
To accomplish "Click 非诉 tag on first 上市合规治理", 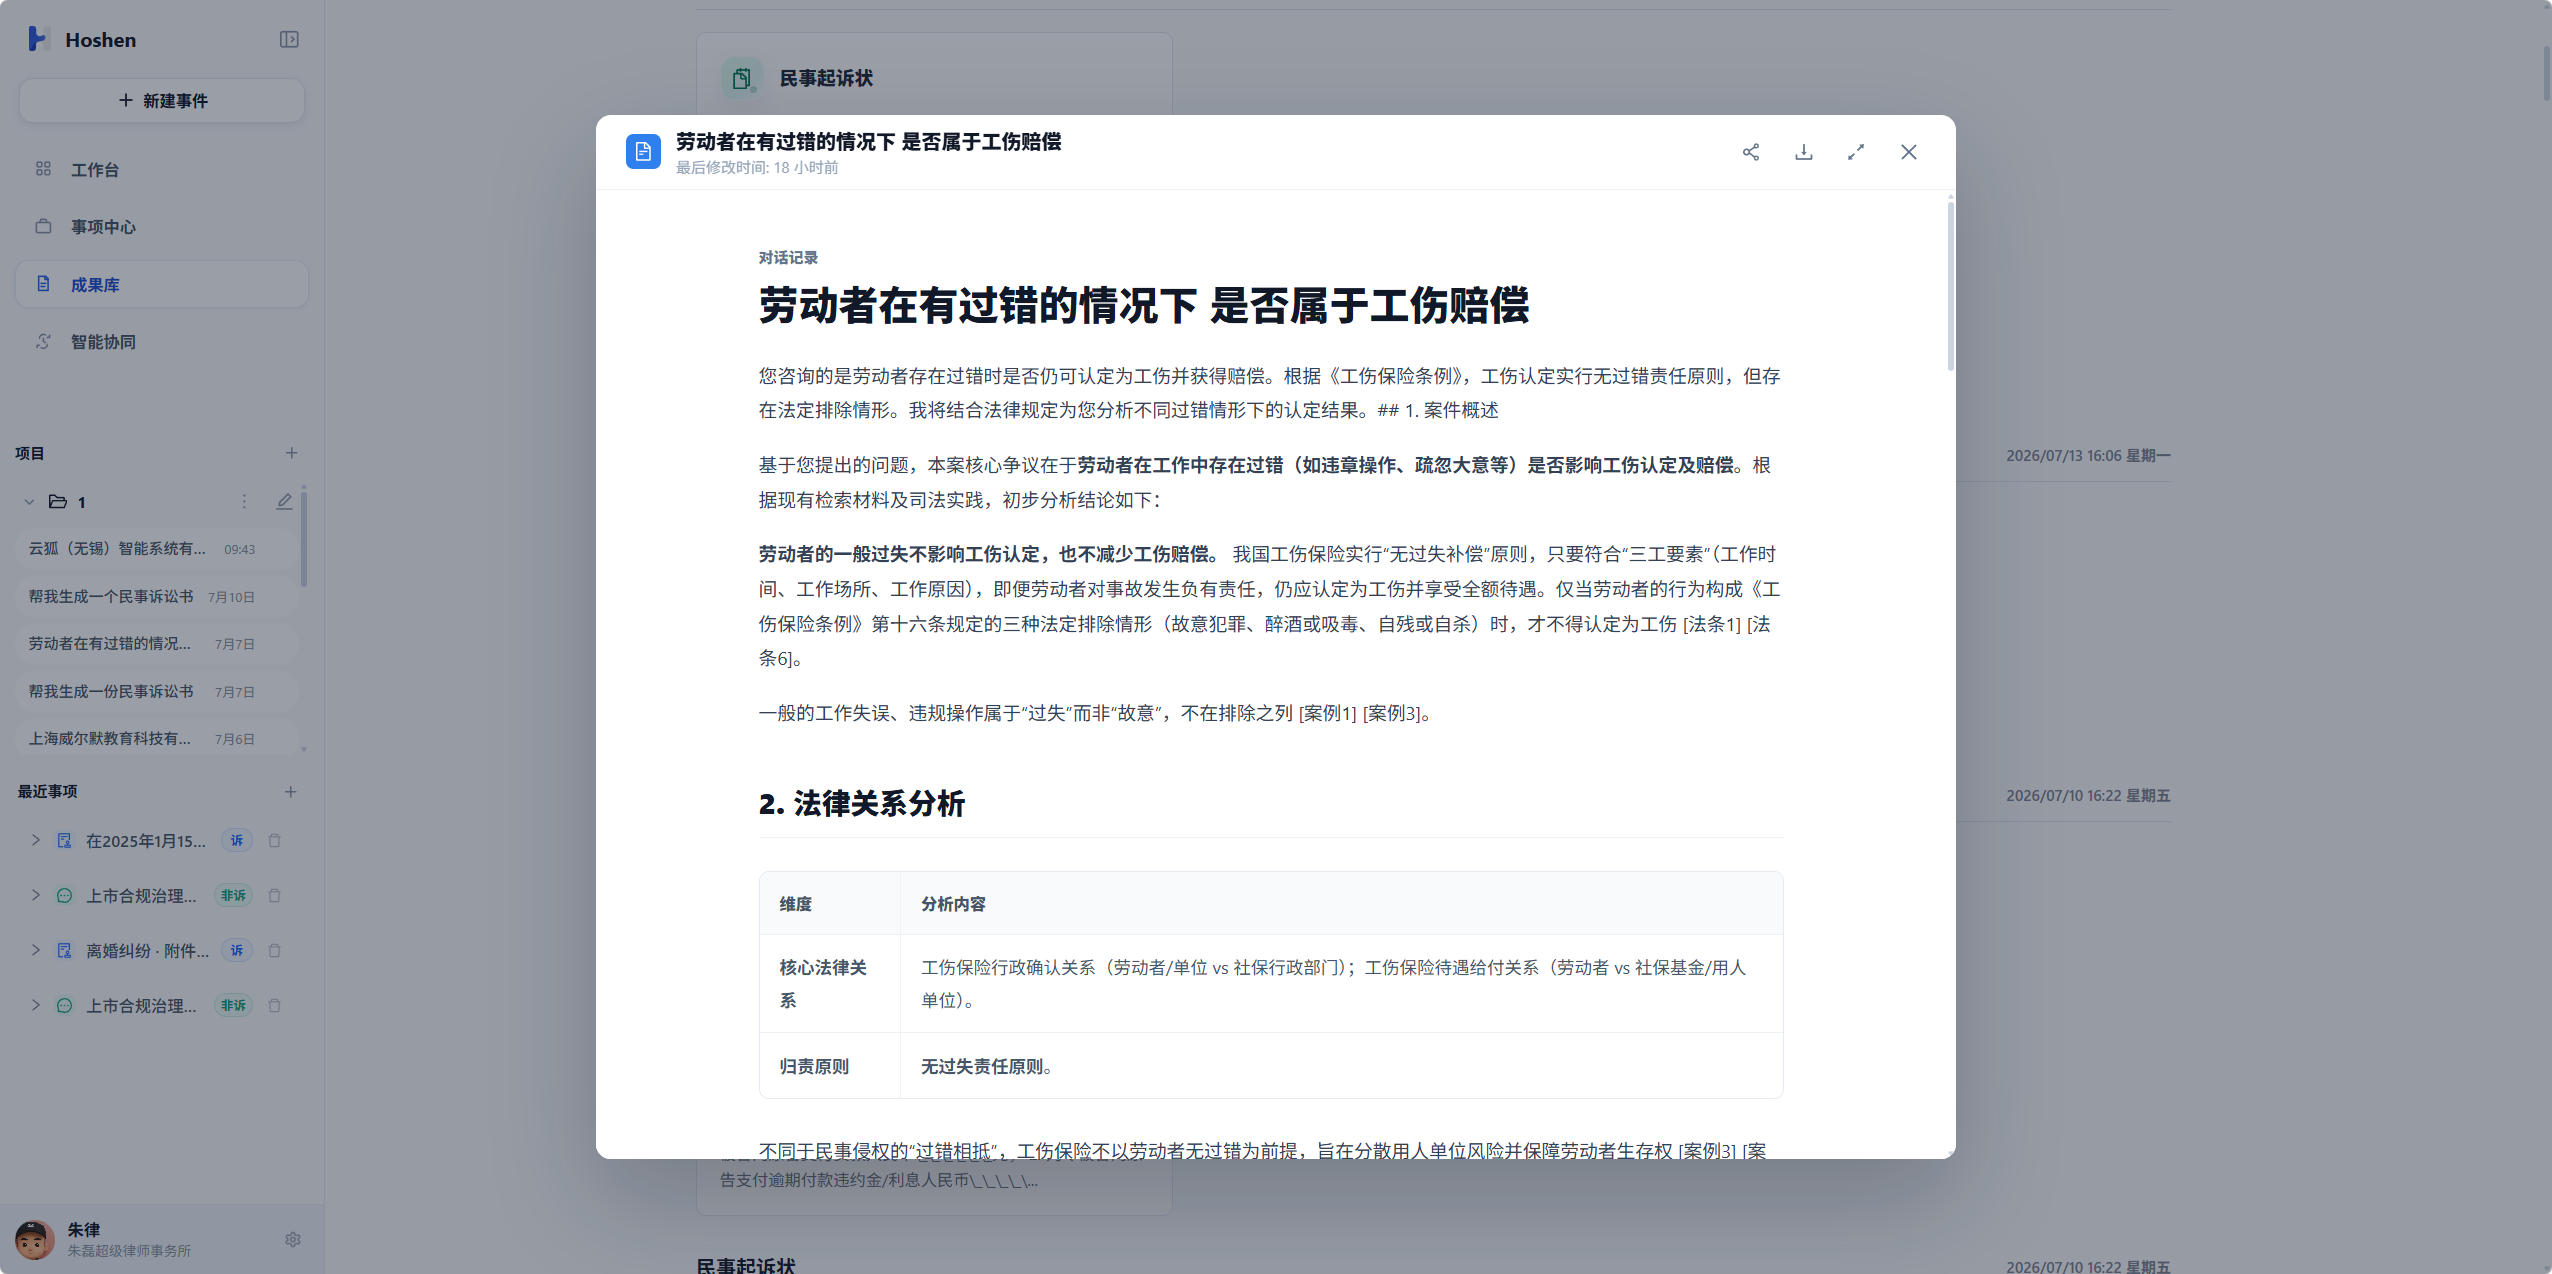I will (x=234, y=896).
